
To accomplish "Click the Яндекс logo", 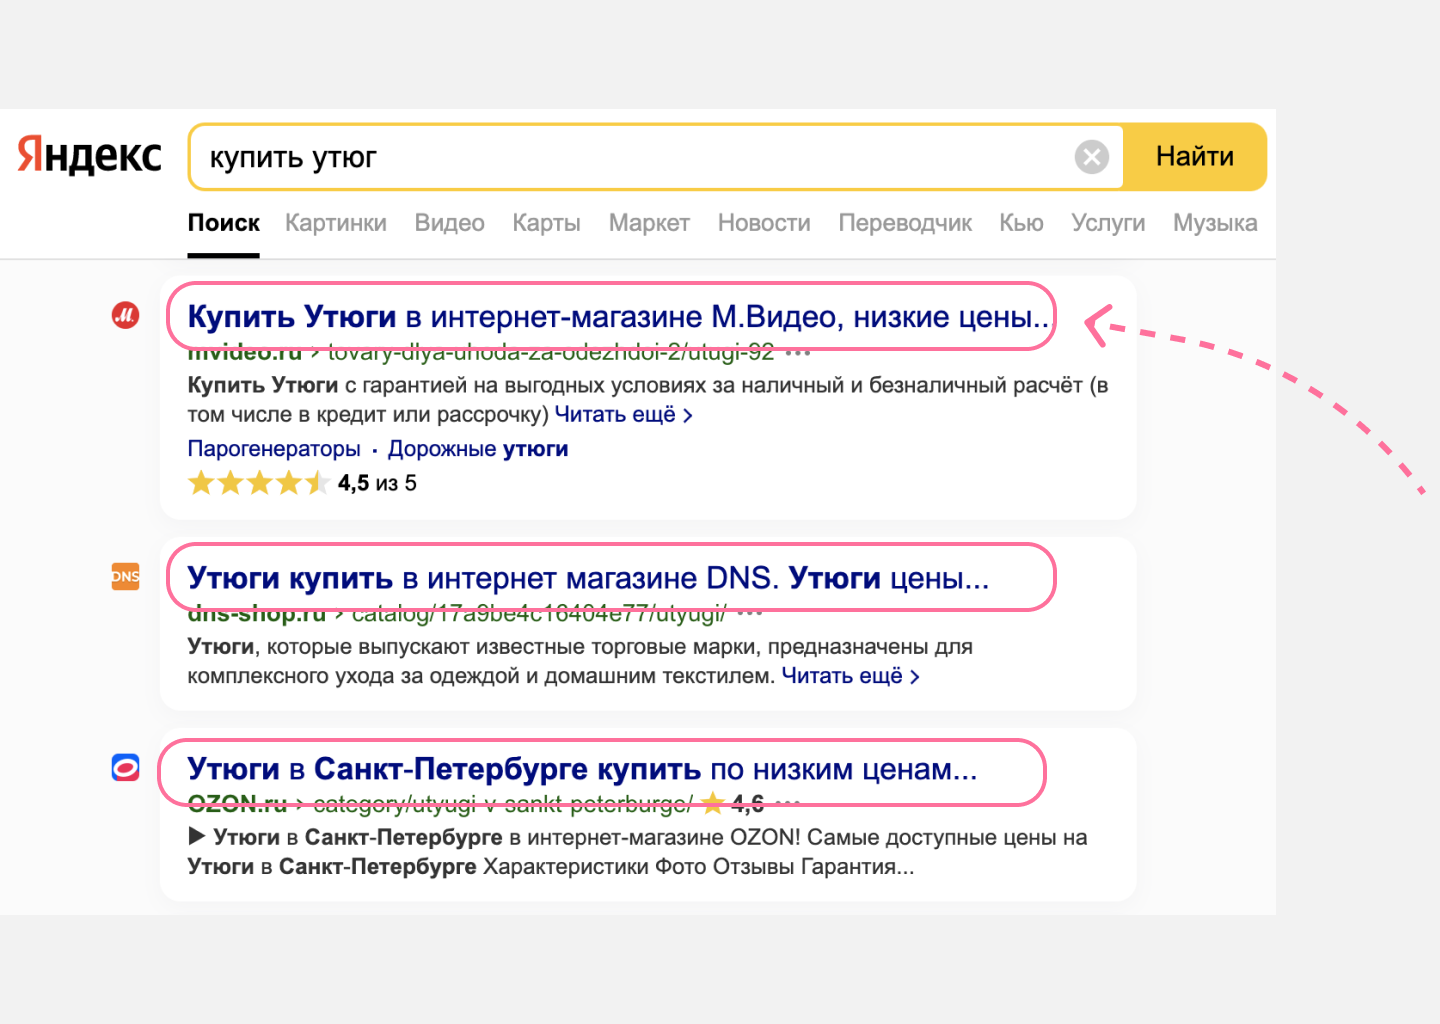I will click(89, 156).
